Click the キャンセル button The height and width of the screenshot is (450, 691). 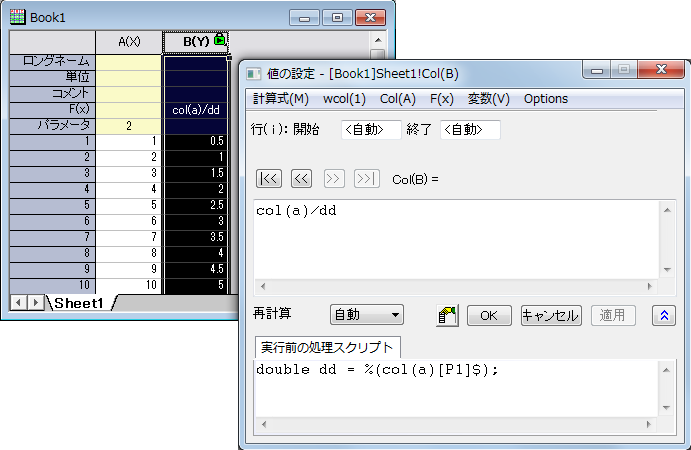551,315
